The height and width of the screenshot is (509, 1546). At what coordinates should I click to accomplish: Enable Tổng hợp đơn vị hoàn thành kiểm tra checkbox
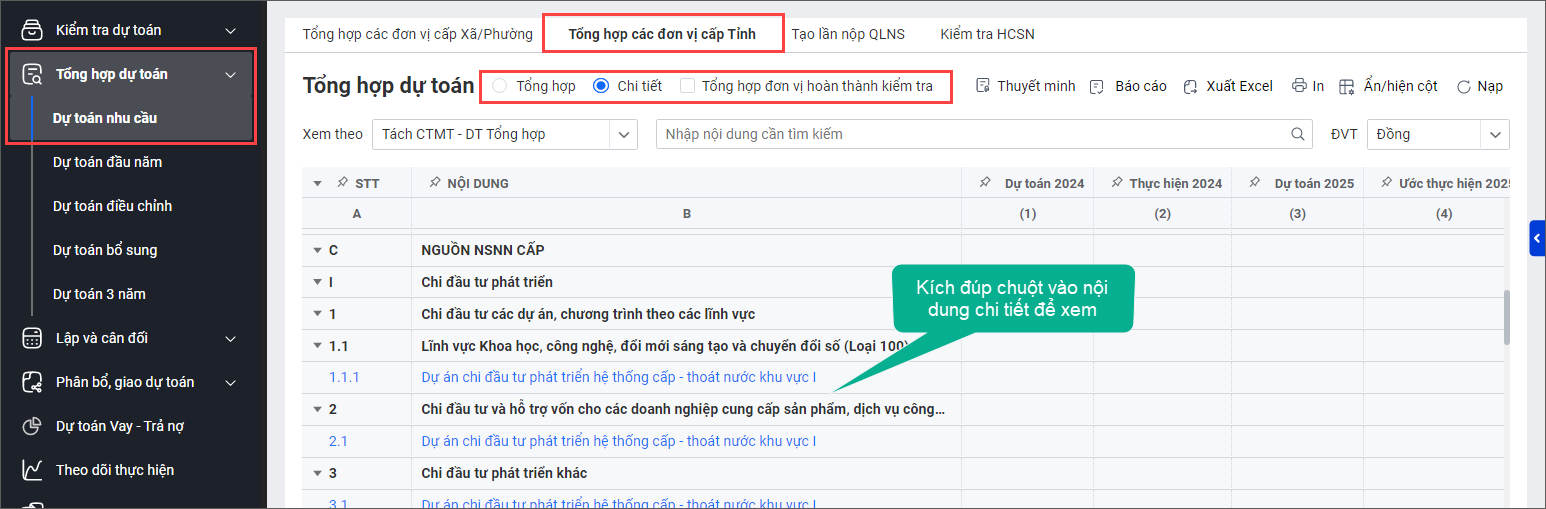(688, 86)
